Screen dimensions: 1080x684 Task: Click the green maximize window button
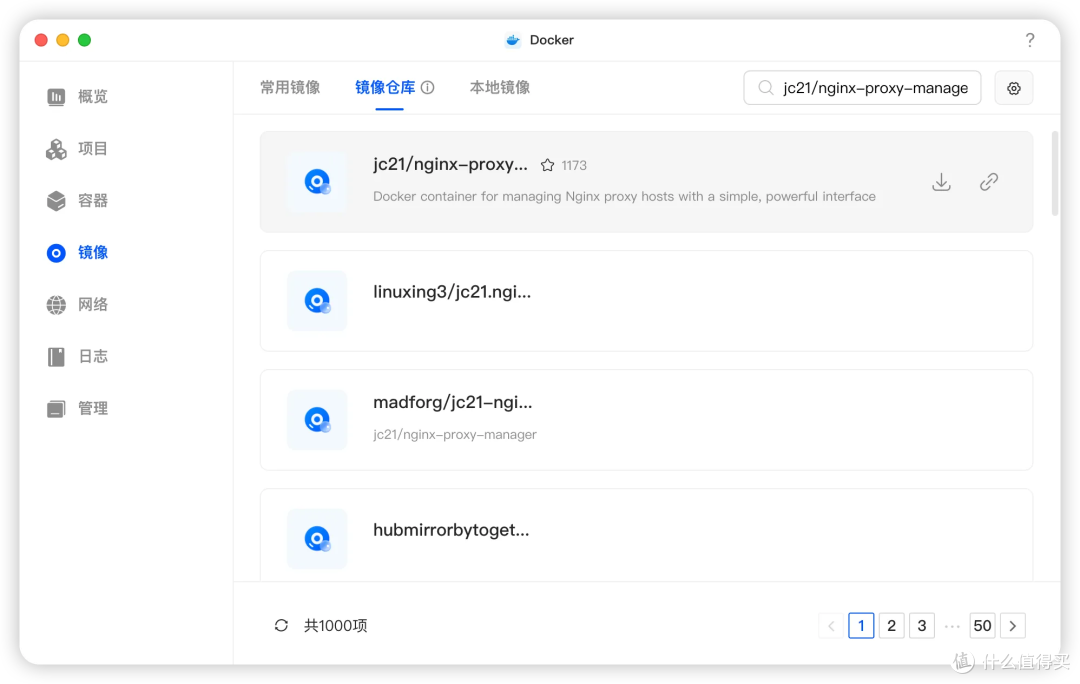[x=84, y=40]
